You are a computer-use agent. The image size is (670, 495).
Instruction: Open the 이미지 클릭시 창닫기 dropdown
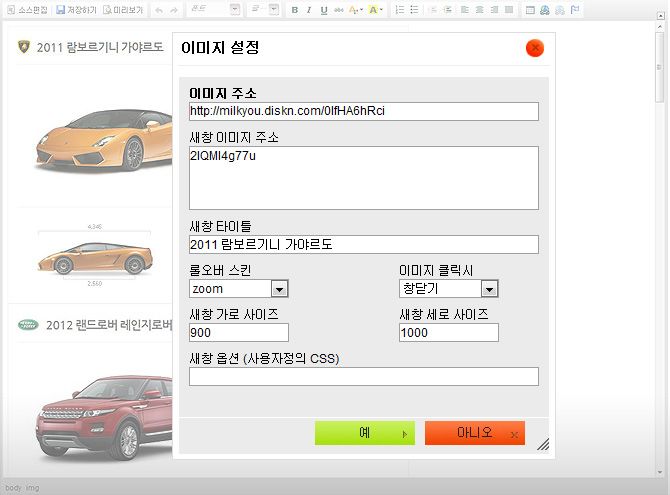coord(448,289)
